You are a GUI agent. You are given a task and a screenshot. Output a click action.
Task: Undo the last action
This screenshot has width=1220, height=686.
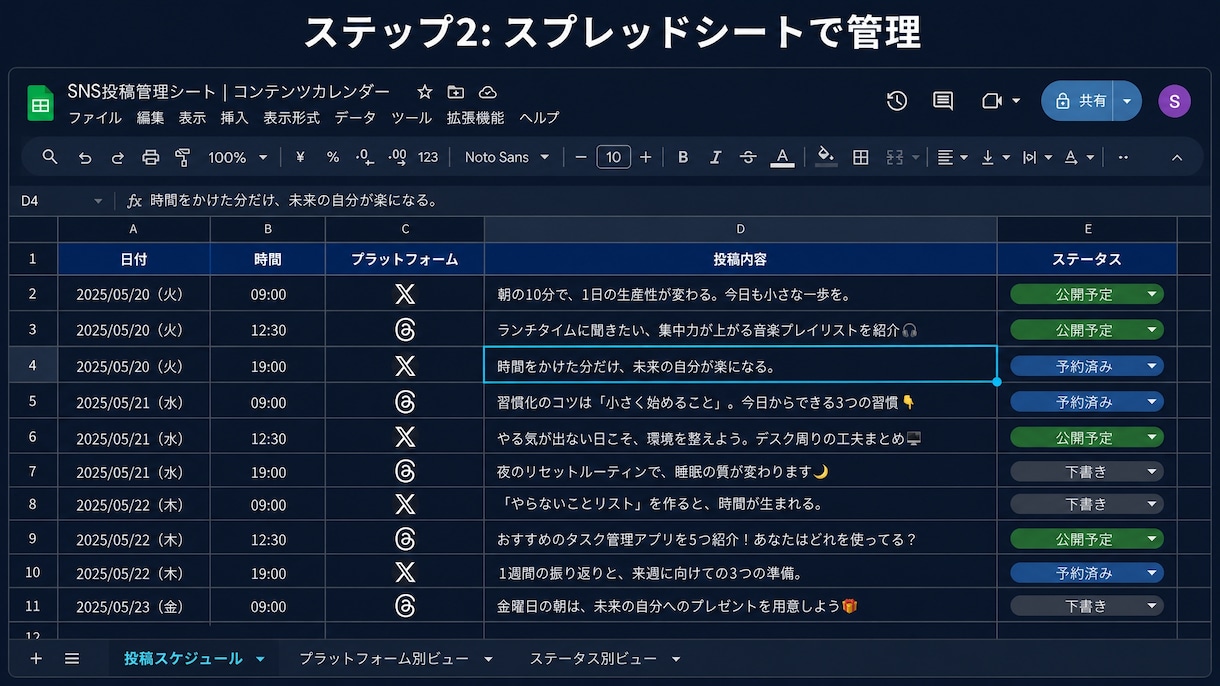(x=85, y=157)
